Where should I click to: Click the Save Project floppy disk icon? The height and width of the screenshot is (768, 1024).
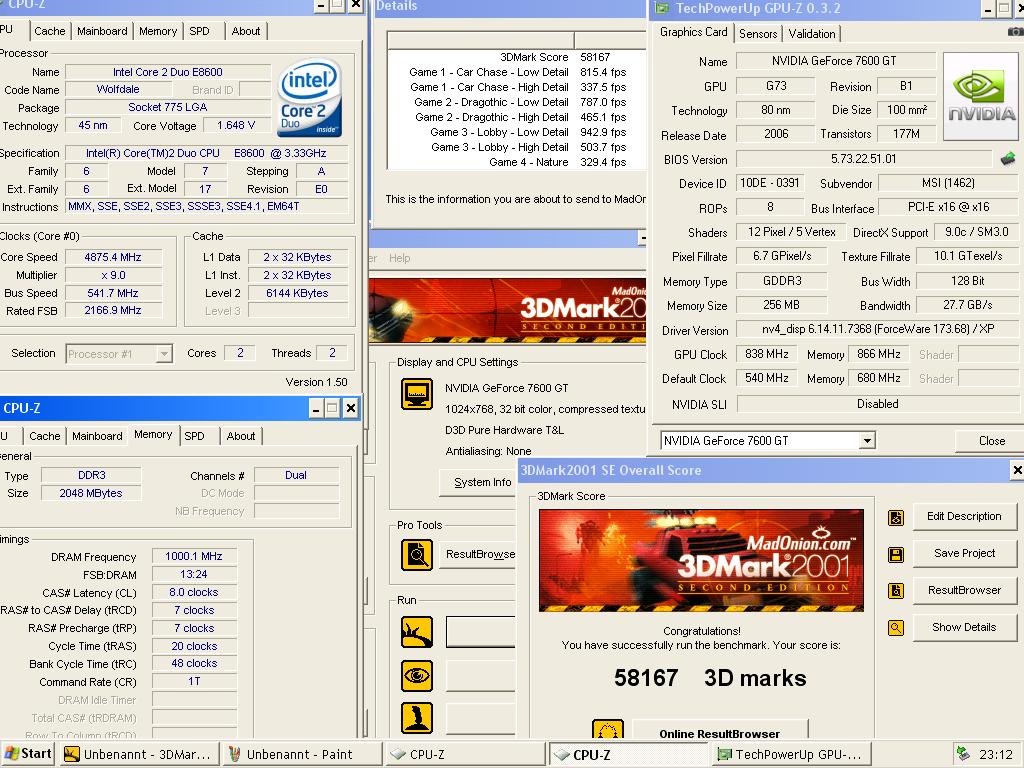pyautogui.click(x=896, y=555)
